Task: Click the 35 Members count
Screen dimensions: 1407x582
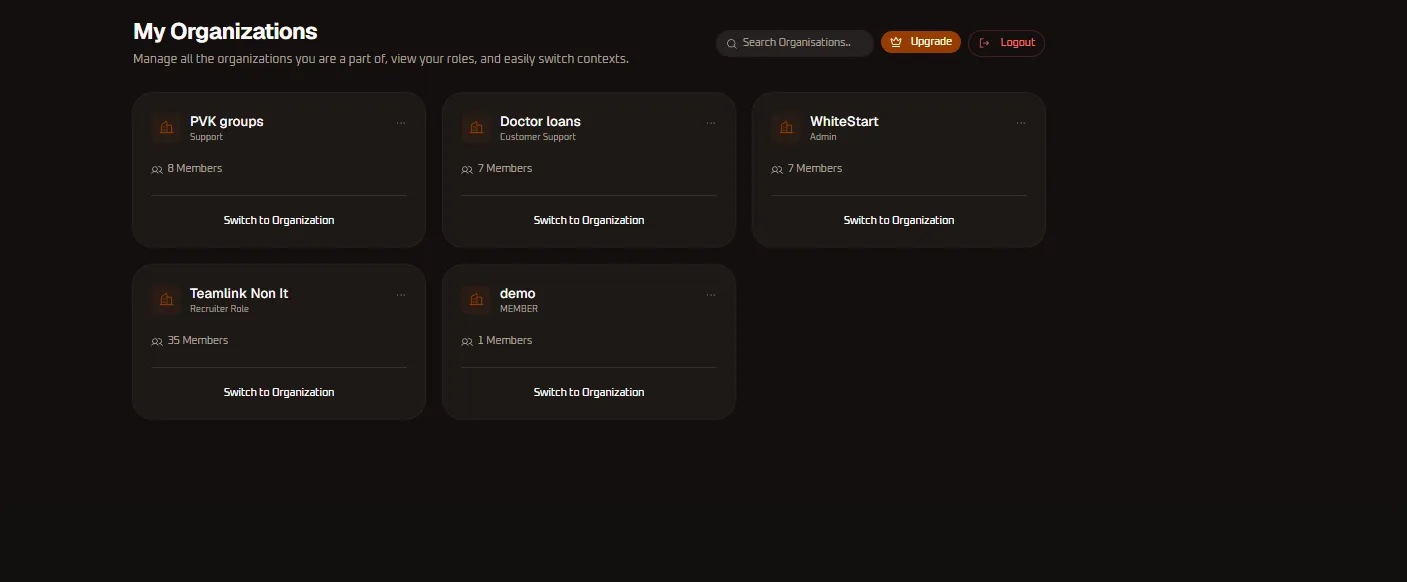Action: 198,340
